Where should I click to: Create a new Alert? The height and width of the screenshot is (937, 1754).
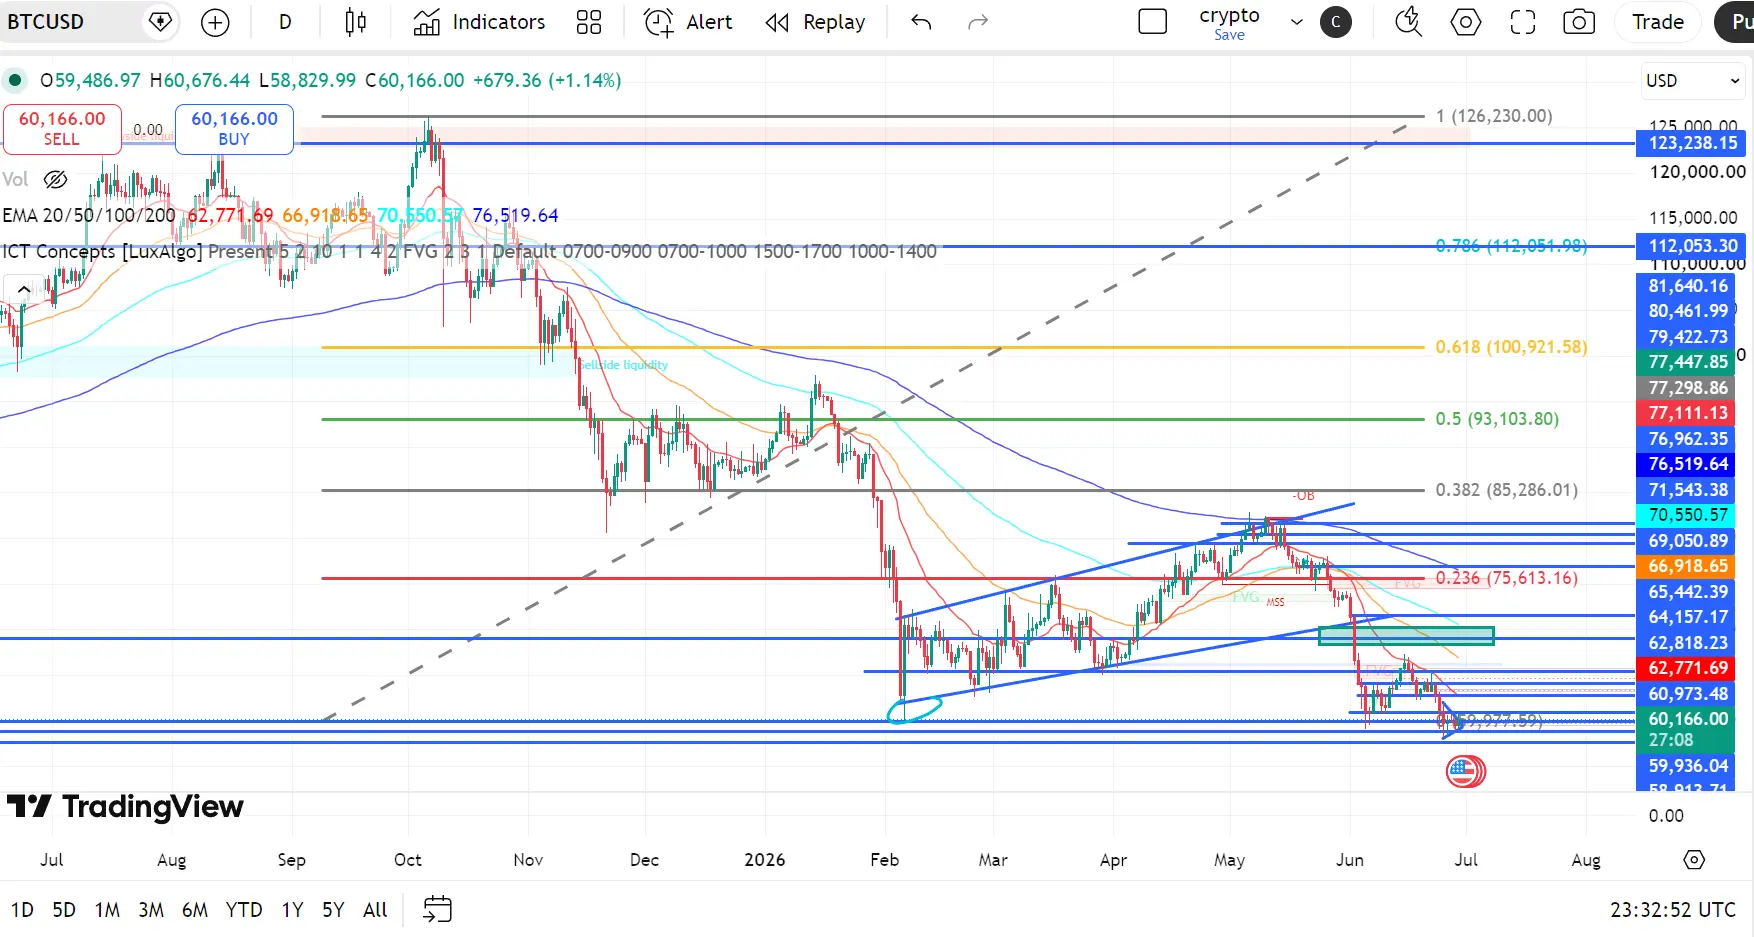pyautogui.click(x=688, y=22)
